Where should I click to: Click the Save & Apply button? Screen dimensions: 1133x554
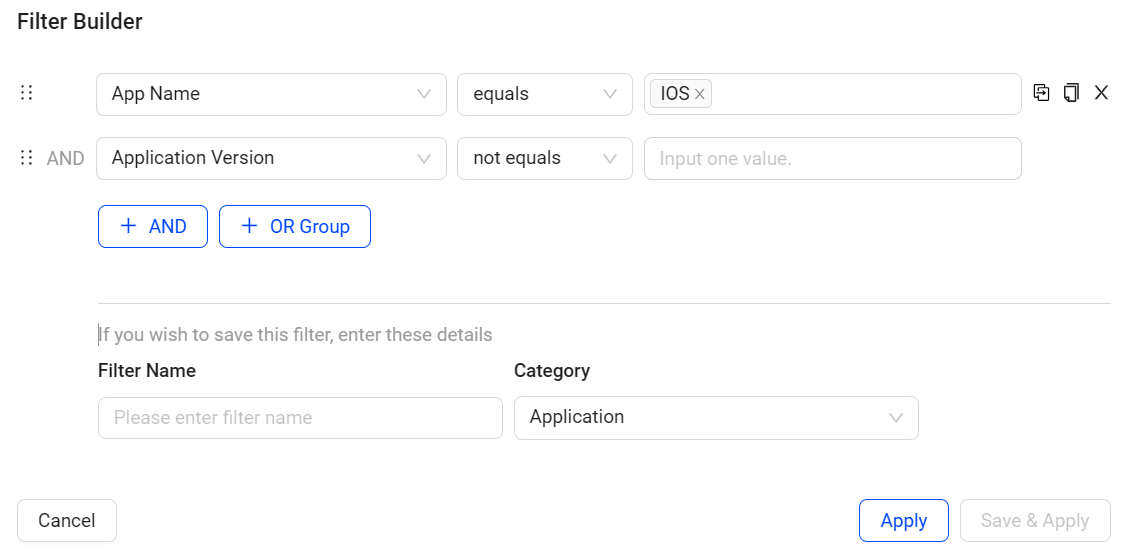(x=1034, y=520)
